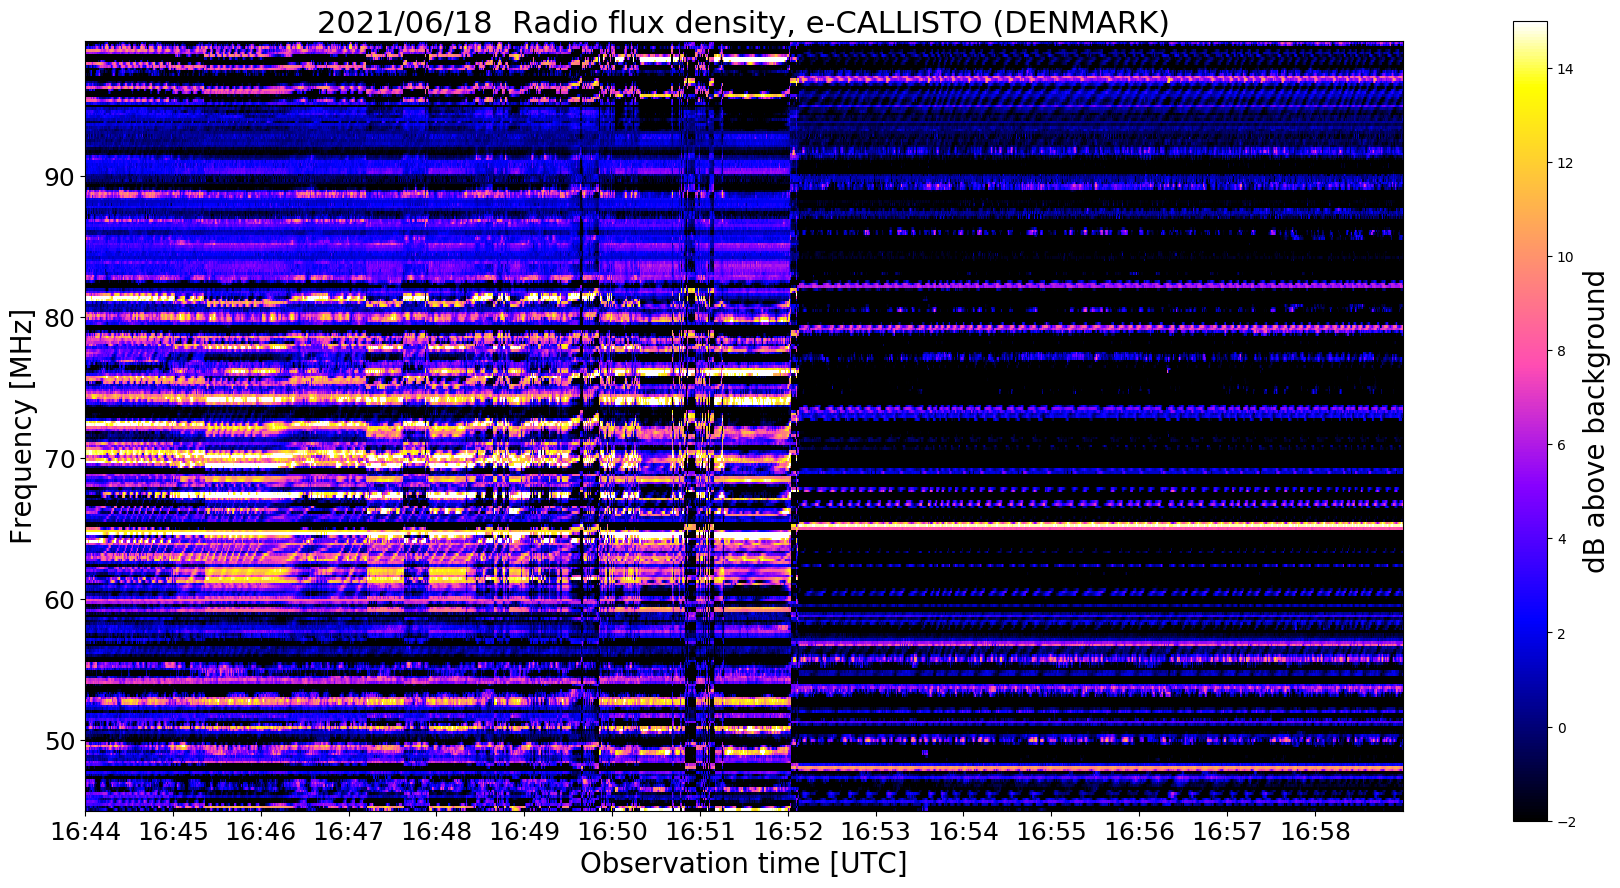Click the 50 MHz frequency tick label
The image size is (1620, 888).
[58, 741]
